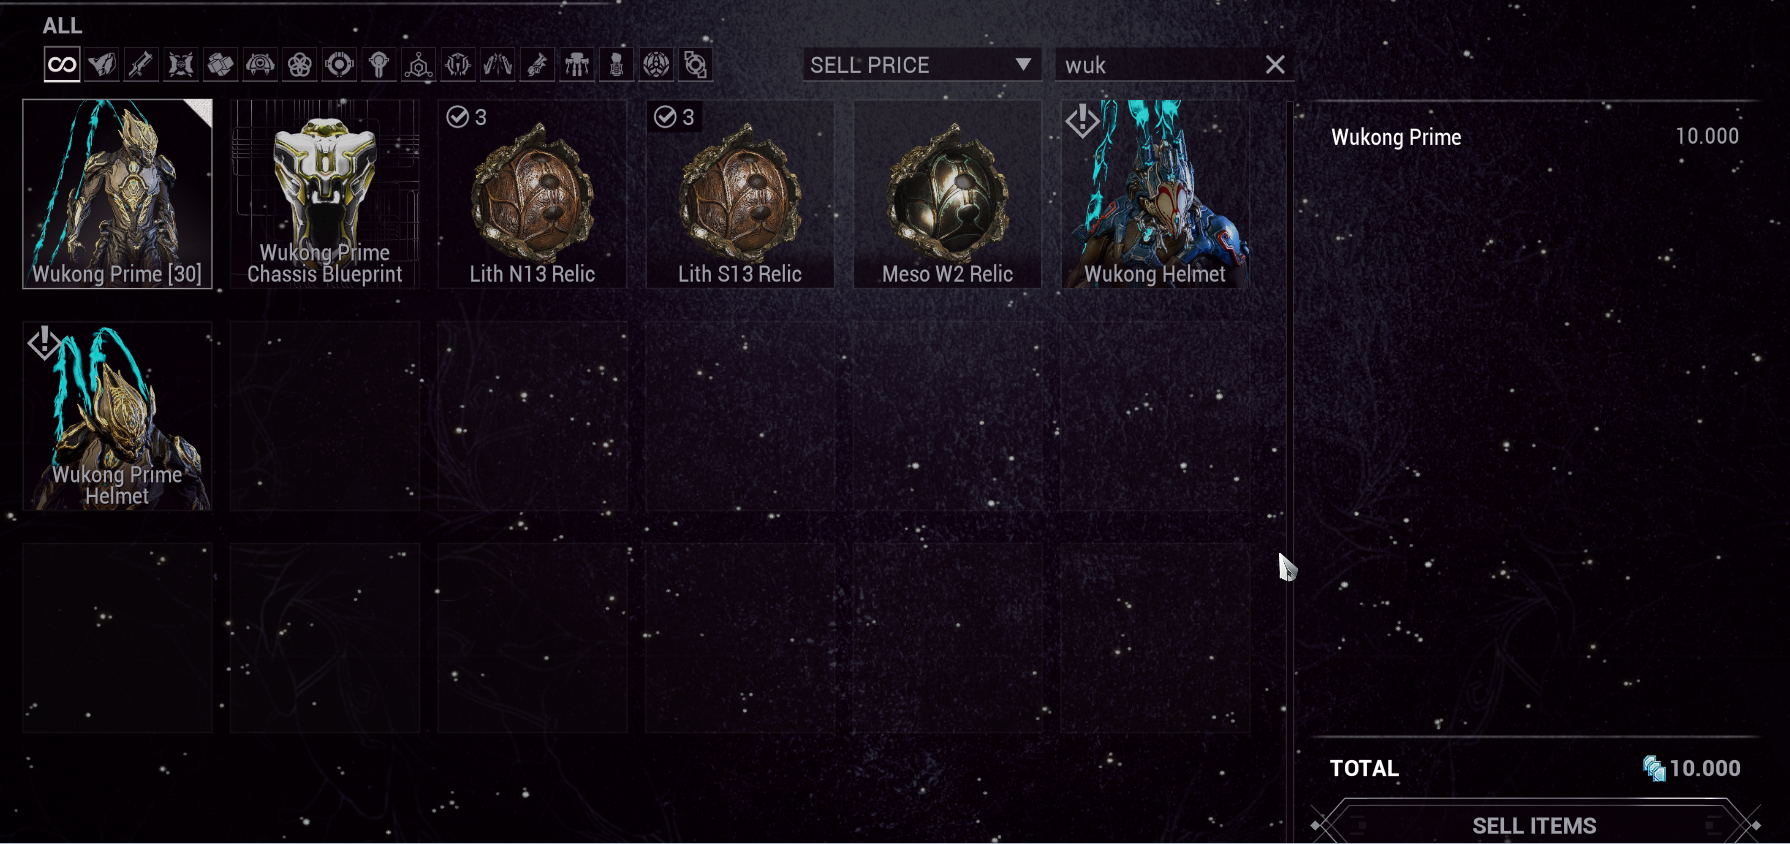This screenshot has width=1790, height=844.
Task: Select the infinity All items filter
Action: (62, 65)
